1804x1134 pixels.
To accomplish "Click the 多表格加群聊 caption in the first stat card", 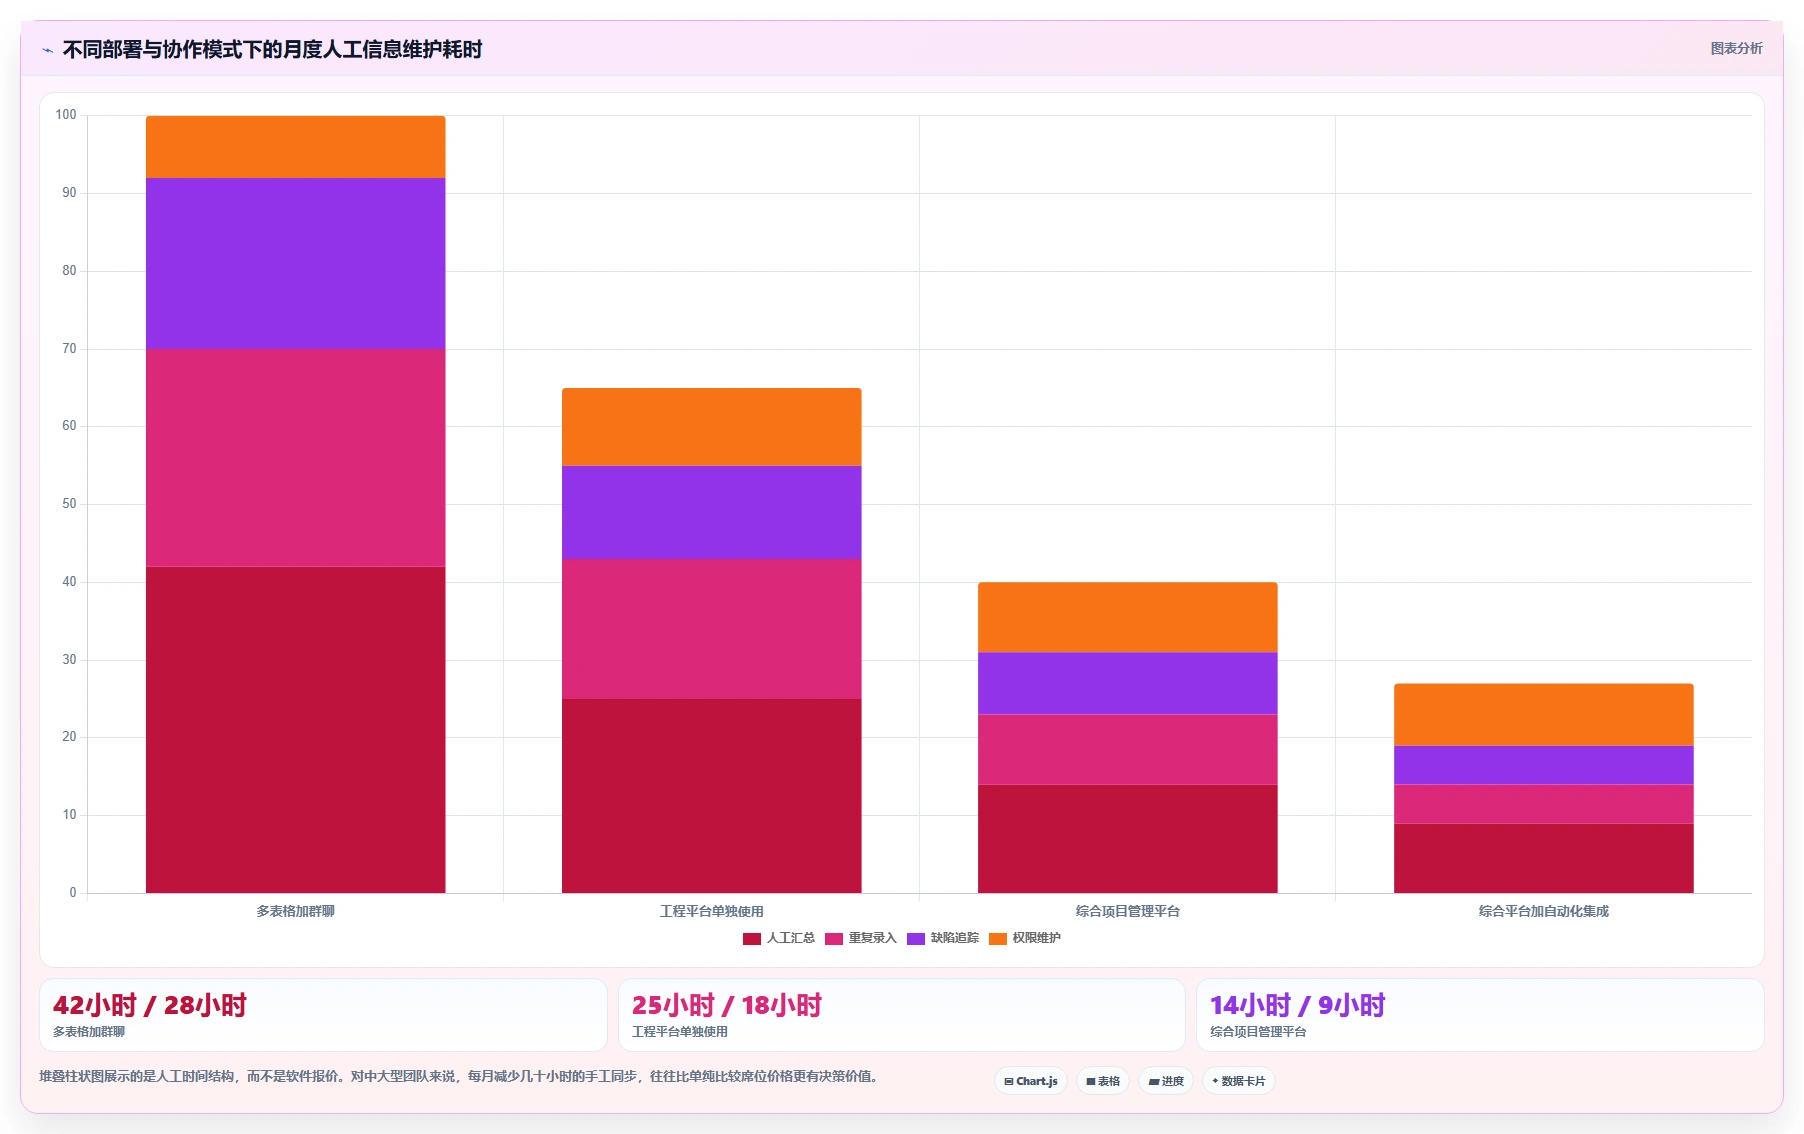I will tap(89, 1032).
